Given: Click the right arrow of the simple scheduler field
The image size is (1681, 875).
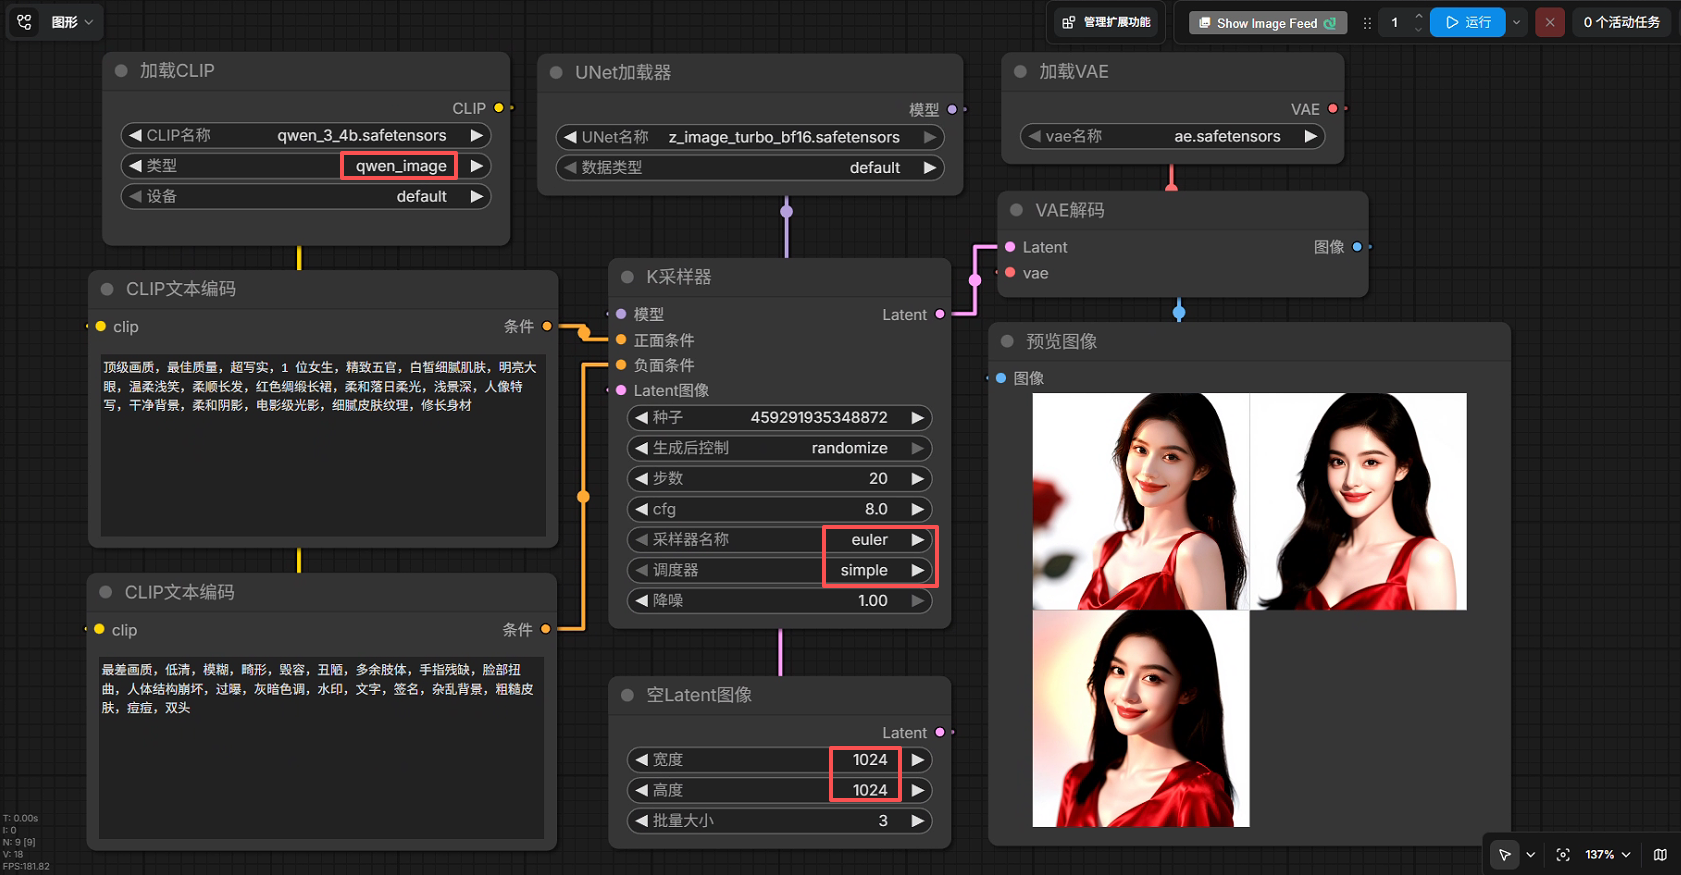Looking at the screenshot, I should 917,570.
